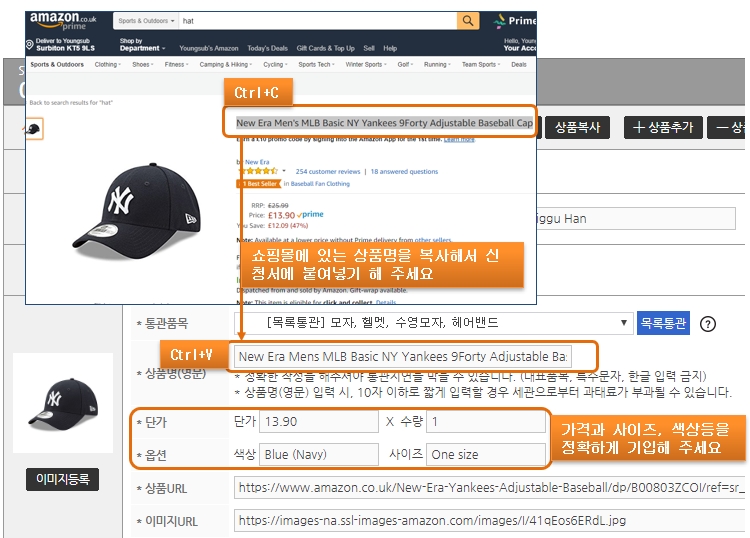
Task: Click the Sports & Outdoors nav item
Action: coord(57,65)
